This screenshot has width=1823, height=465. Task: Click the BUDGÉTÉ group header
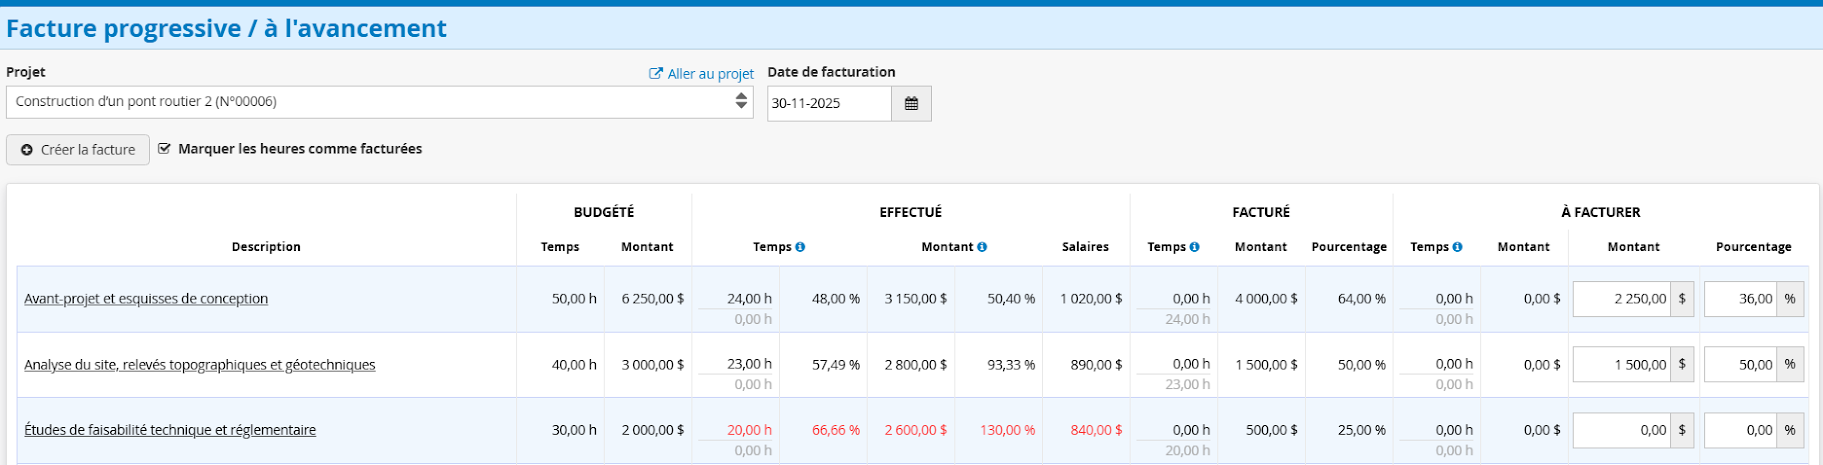pos(604,212)
